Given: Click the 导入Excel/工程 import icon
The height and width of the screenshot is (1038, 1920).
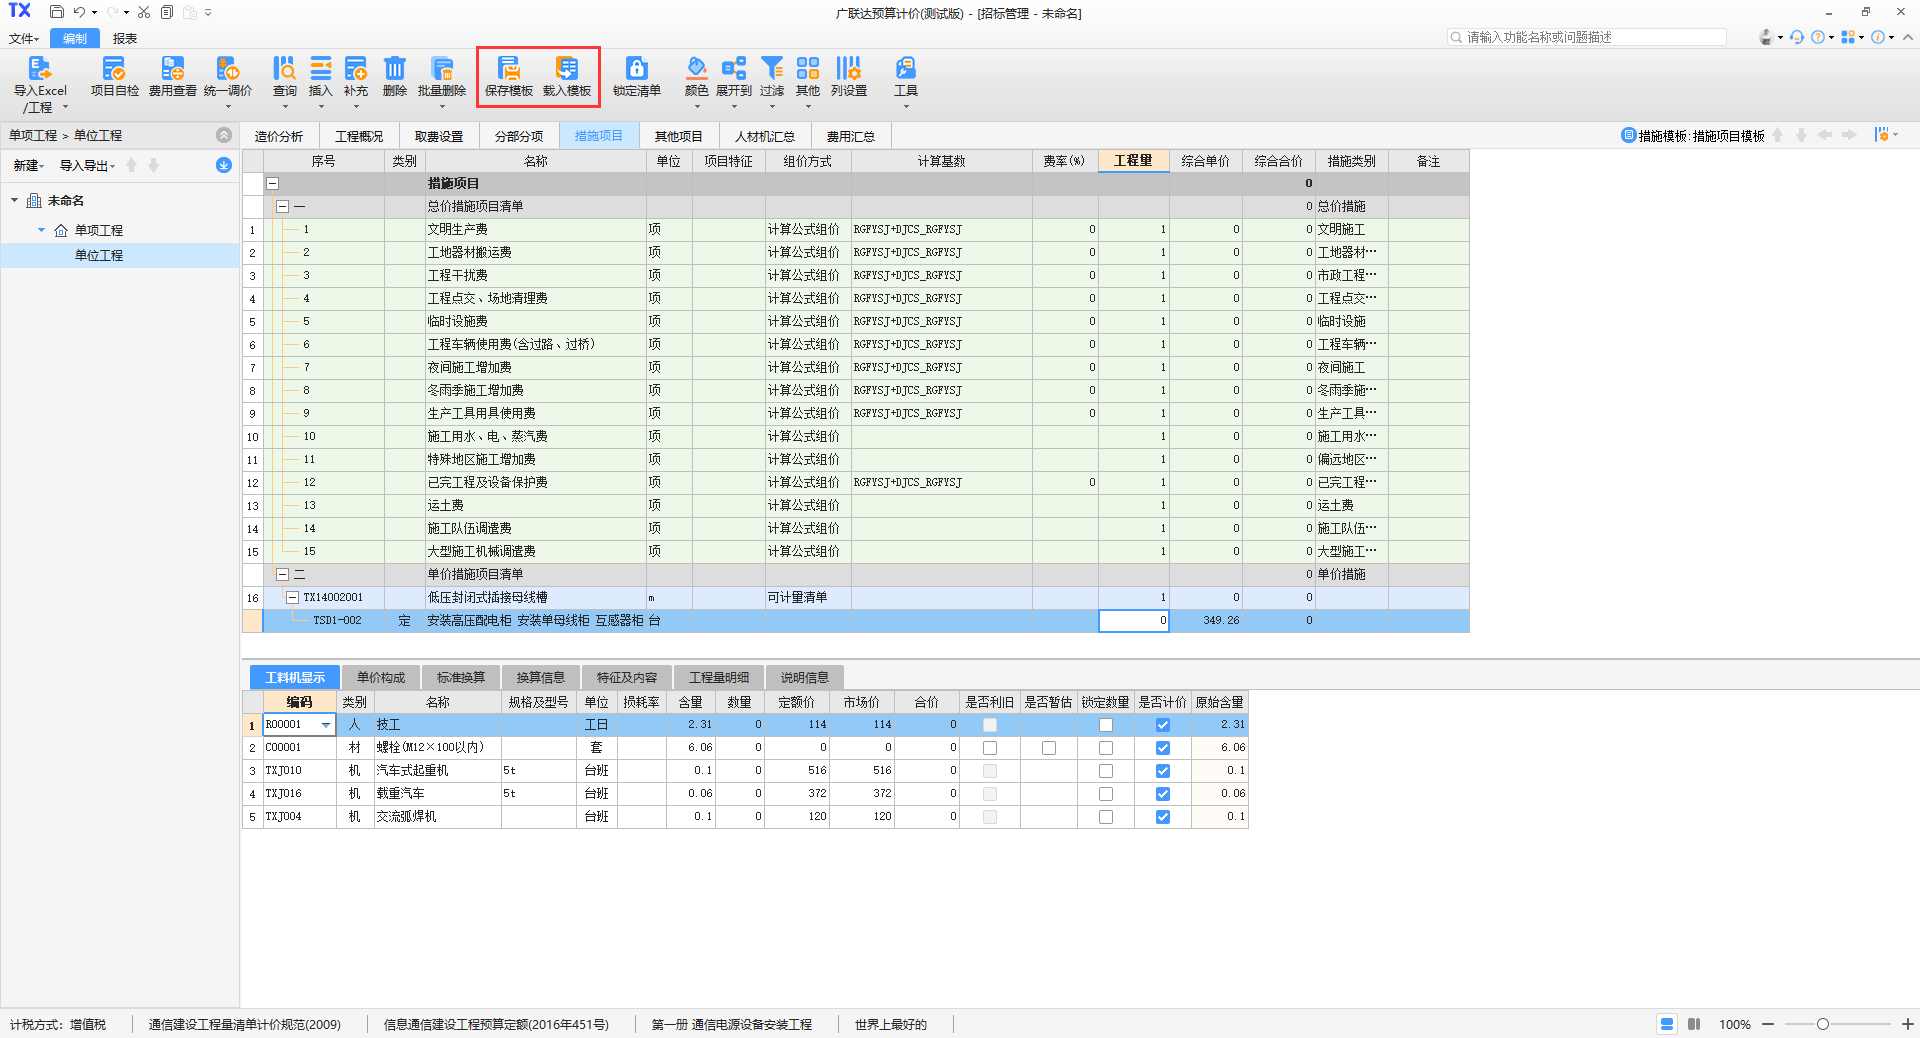Looking at the screenshot, I should click(39, 70).
